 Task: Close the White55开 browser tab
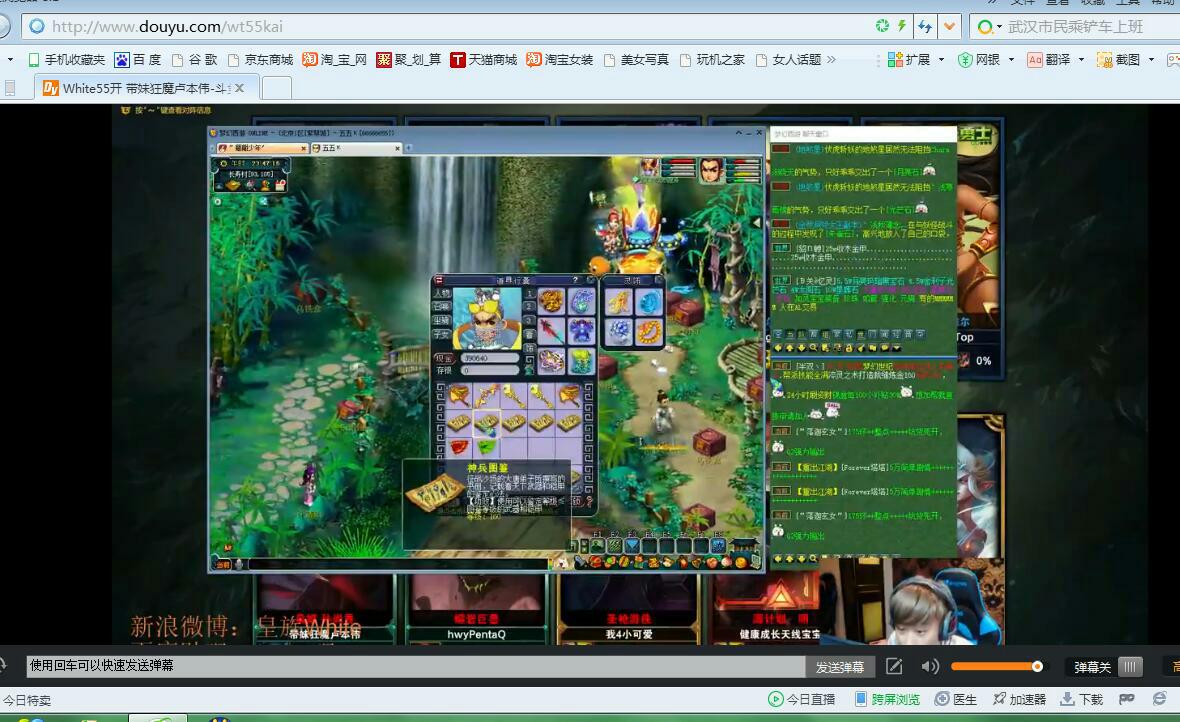pyautogui.click(x=239, y=88)
